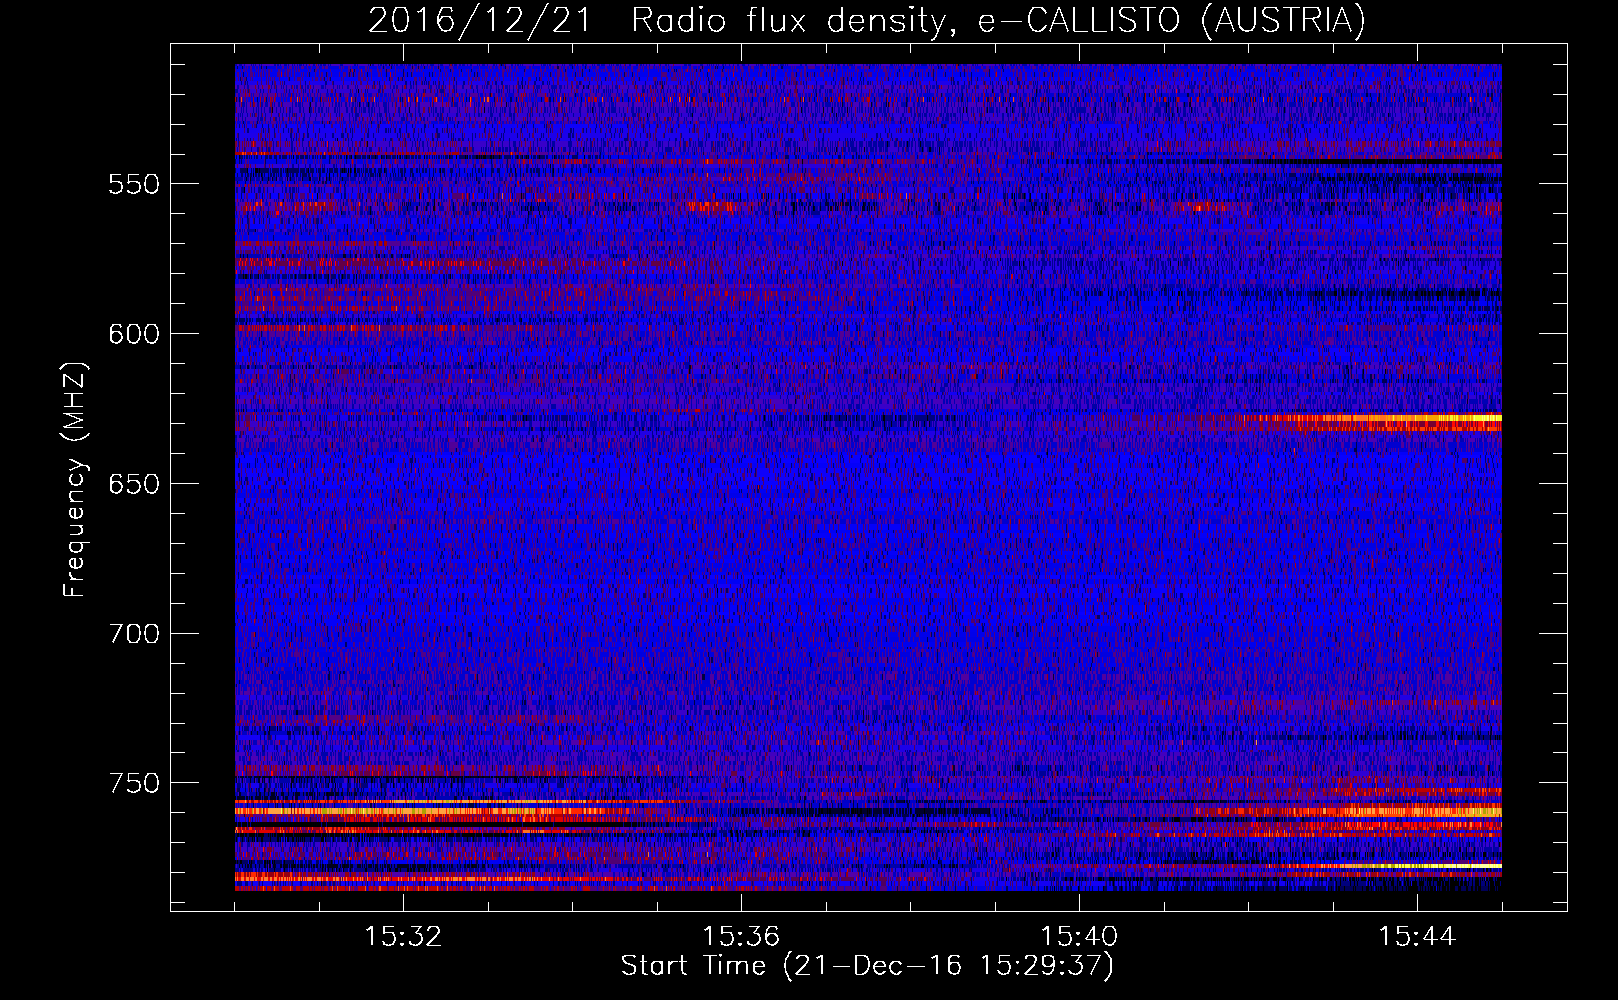The image size is (1618, 1000).
Task: Click the 15:32 time tick label
Action: coord(403,936)
